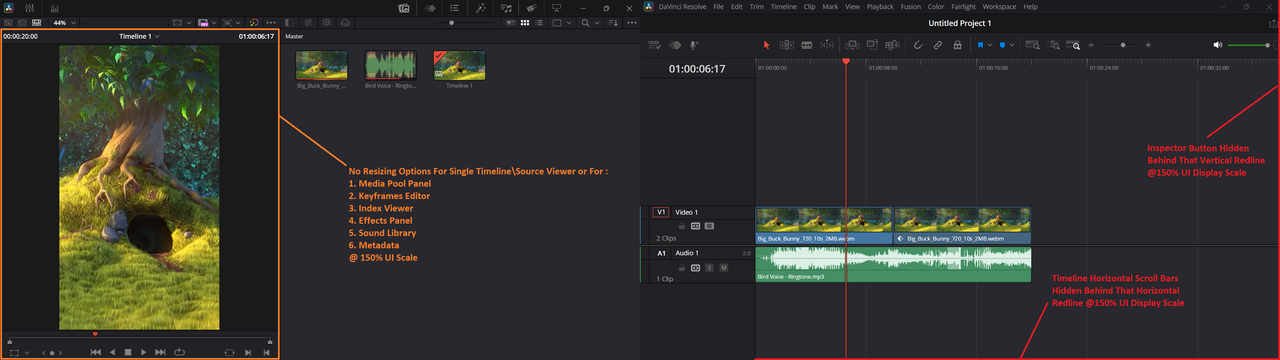Toggle Mute button on Audio 1 track

724,267
